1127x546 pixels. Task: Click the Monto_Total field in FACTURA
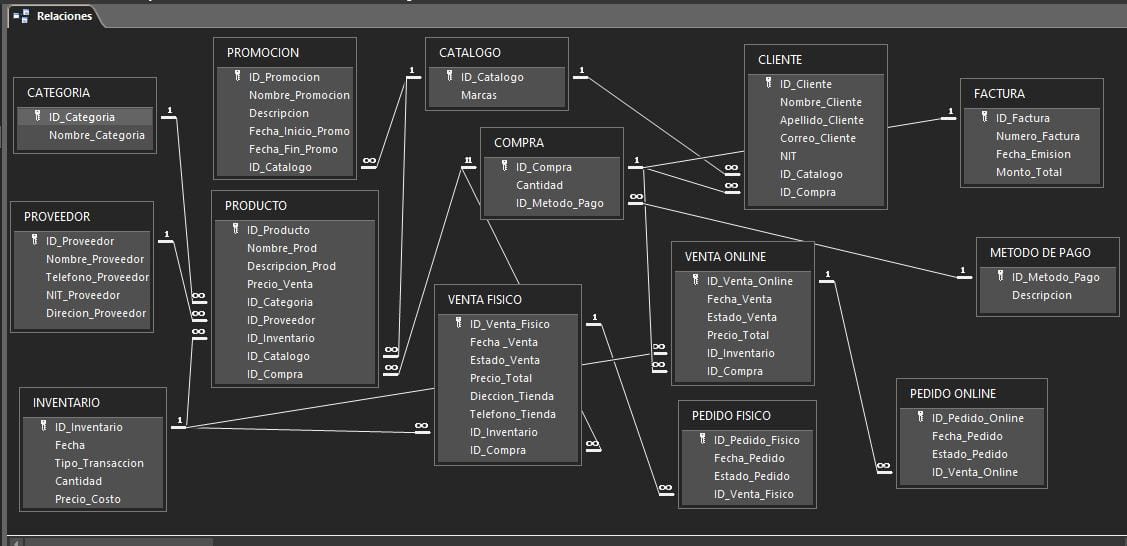click(x=1028, y=172)
